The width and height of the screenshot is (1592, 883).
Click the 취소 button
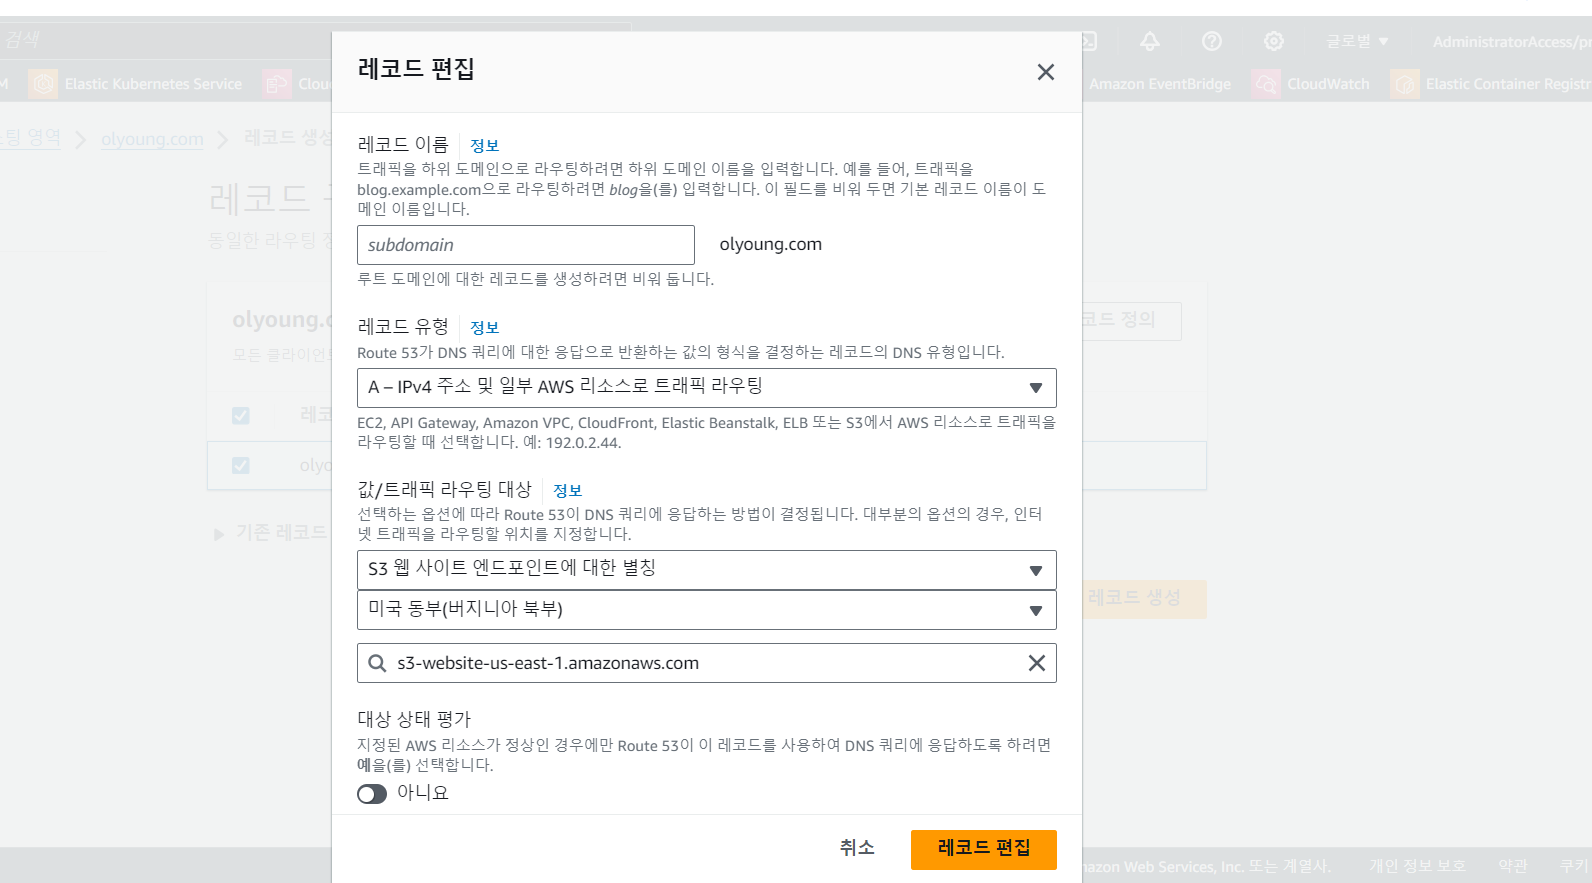[857, 848]
